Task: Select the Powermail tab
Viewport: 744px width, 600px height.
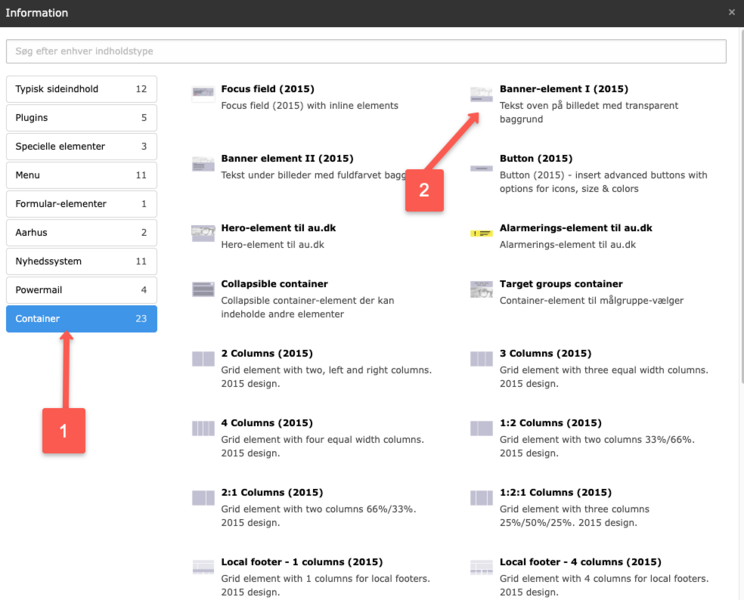Action: pyautogui.click(x=81, y=291)
